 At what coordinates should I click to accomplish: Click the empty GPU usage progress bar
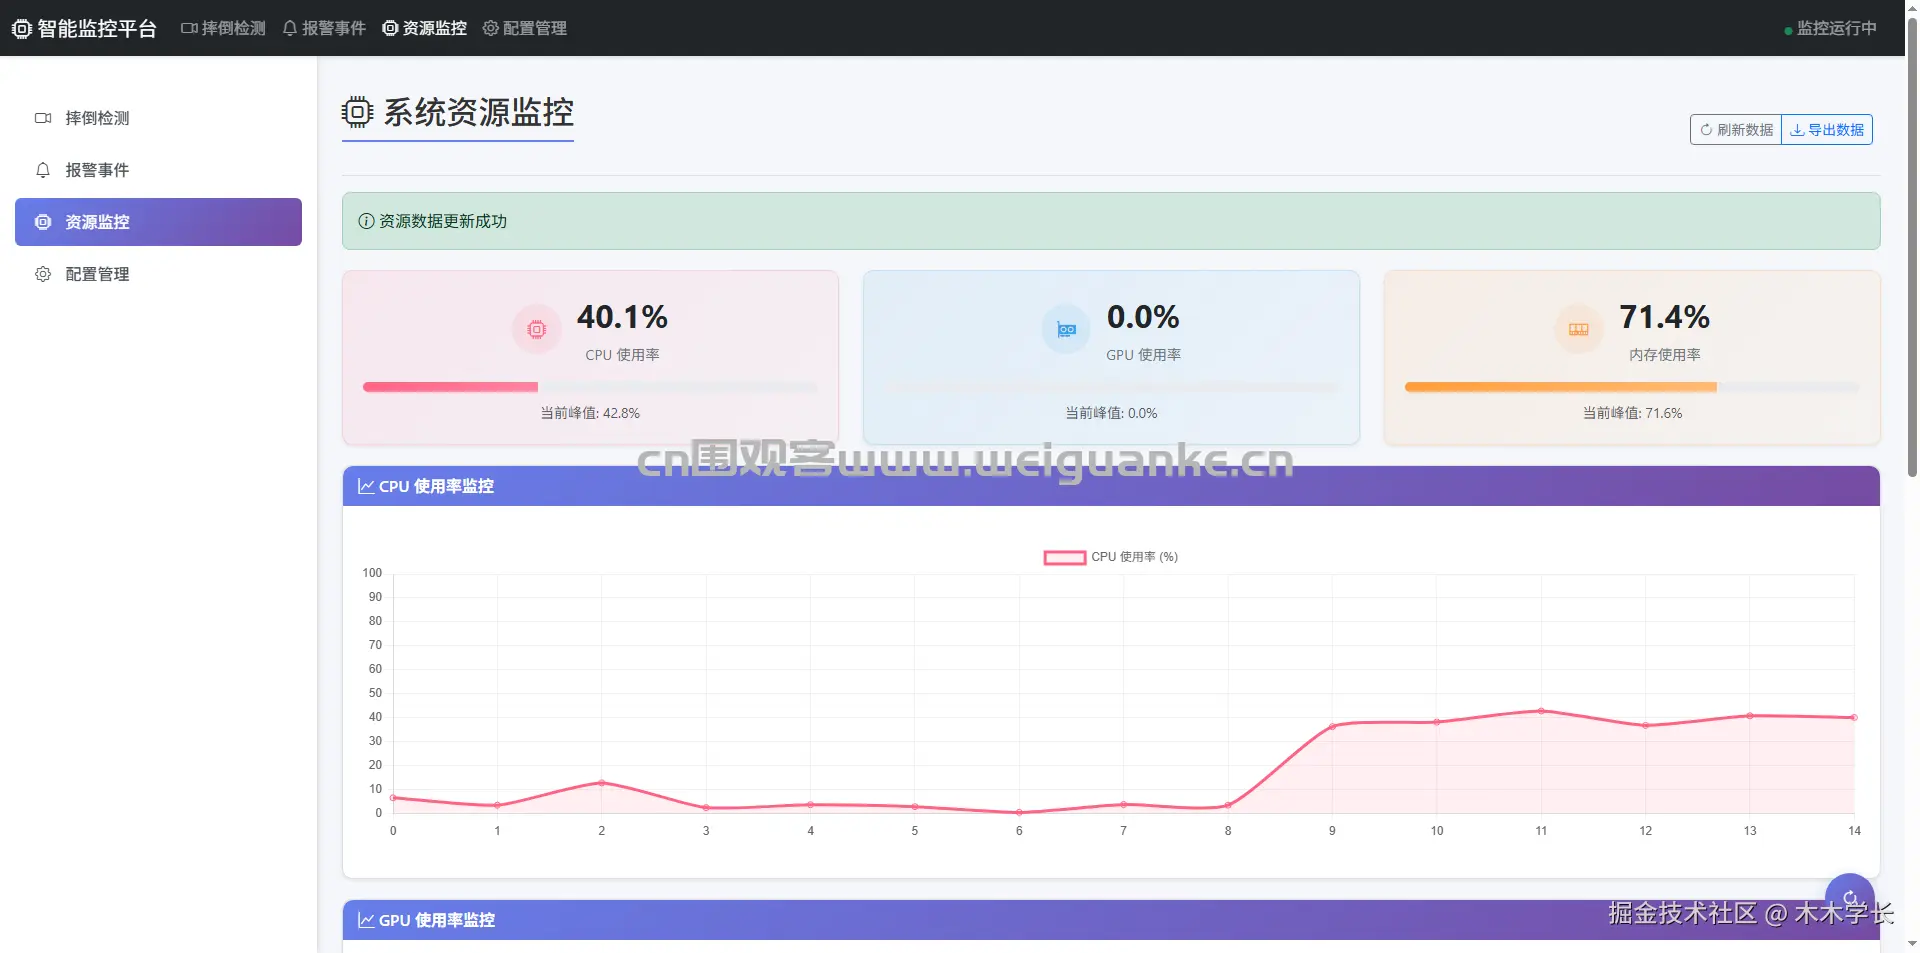pos(1111,387)
